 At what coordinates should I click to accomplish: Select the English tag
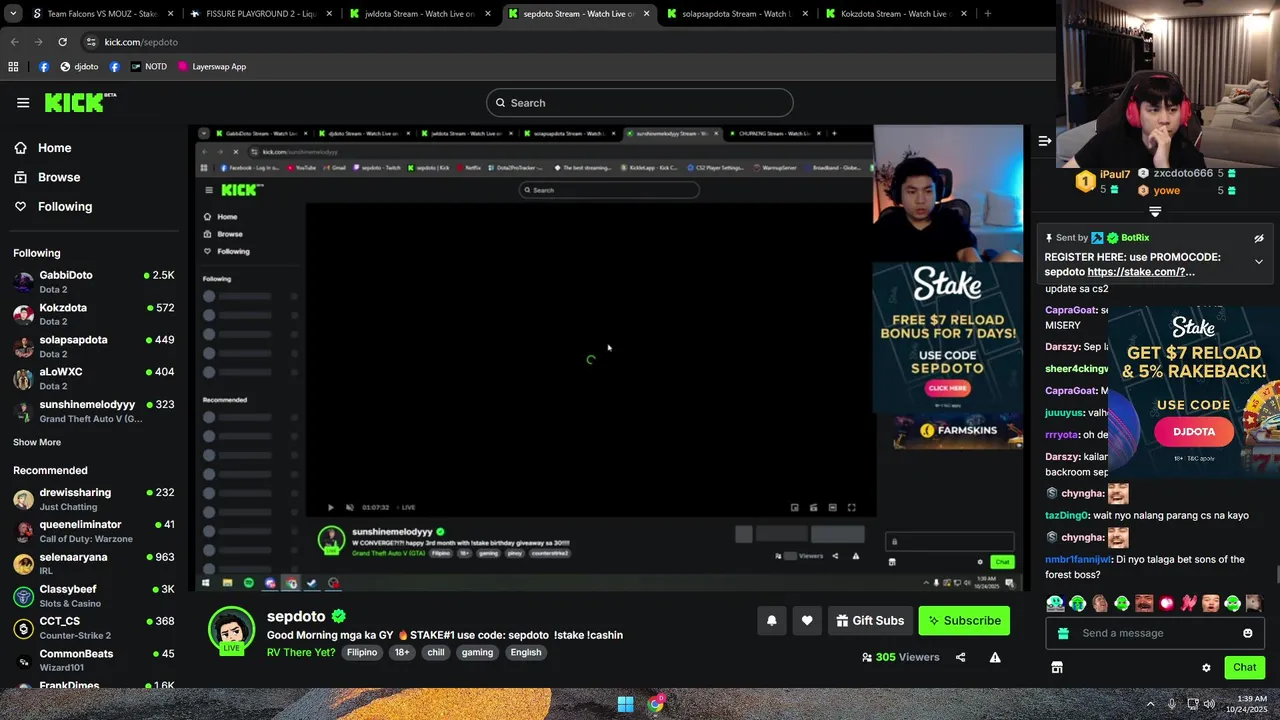(x=526, y=652)
